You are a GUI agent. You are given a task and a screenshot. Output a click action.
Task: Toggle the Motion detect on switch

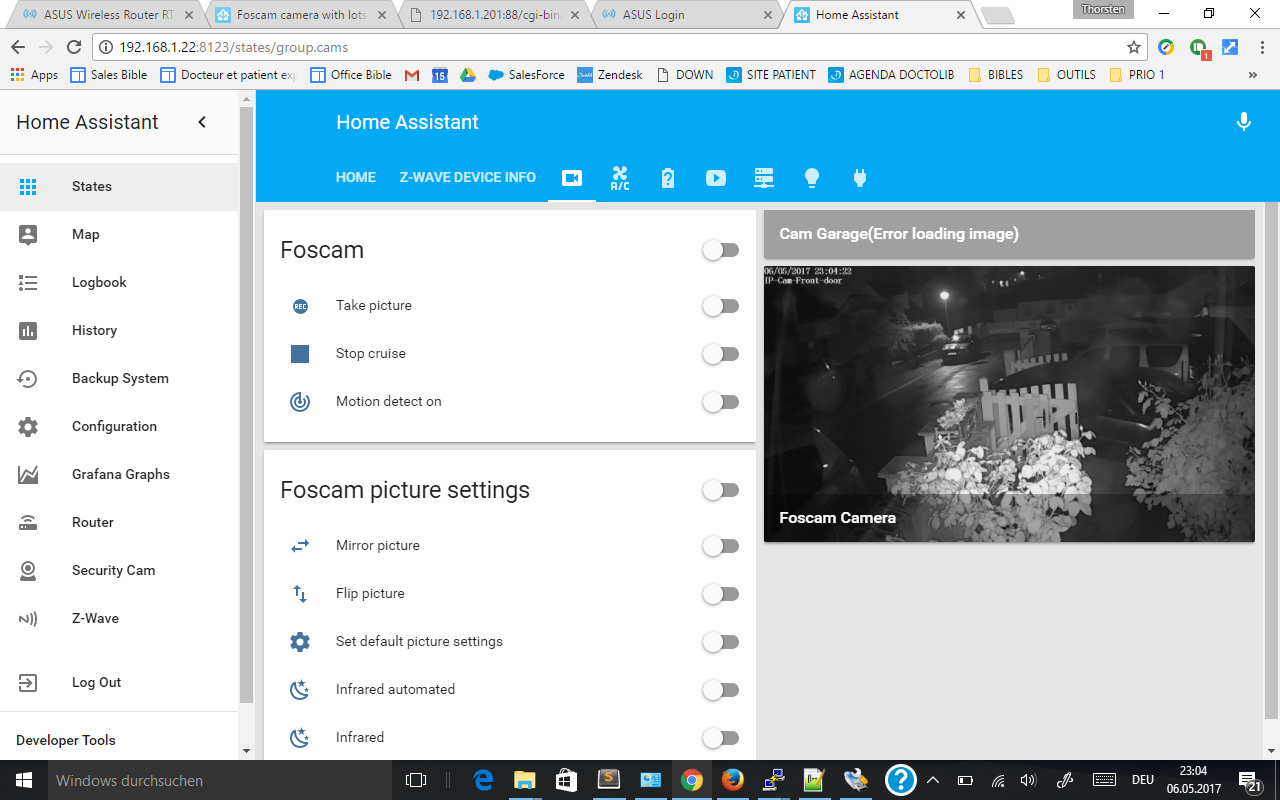720,402
